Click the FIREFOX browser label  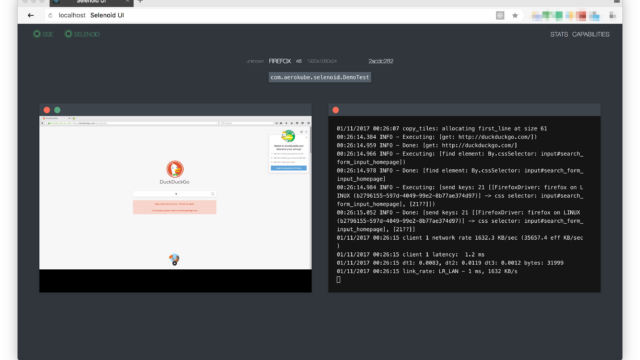[x=280, y=61]
